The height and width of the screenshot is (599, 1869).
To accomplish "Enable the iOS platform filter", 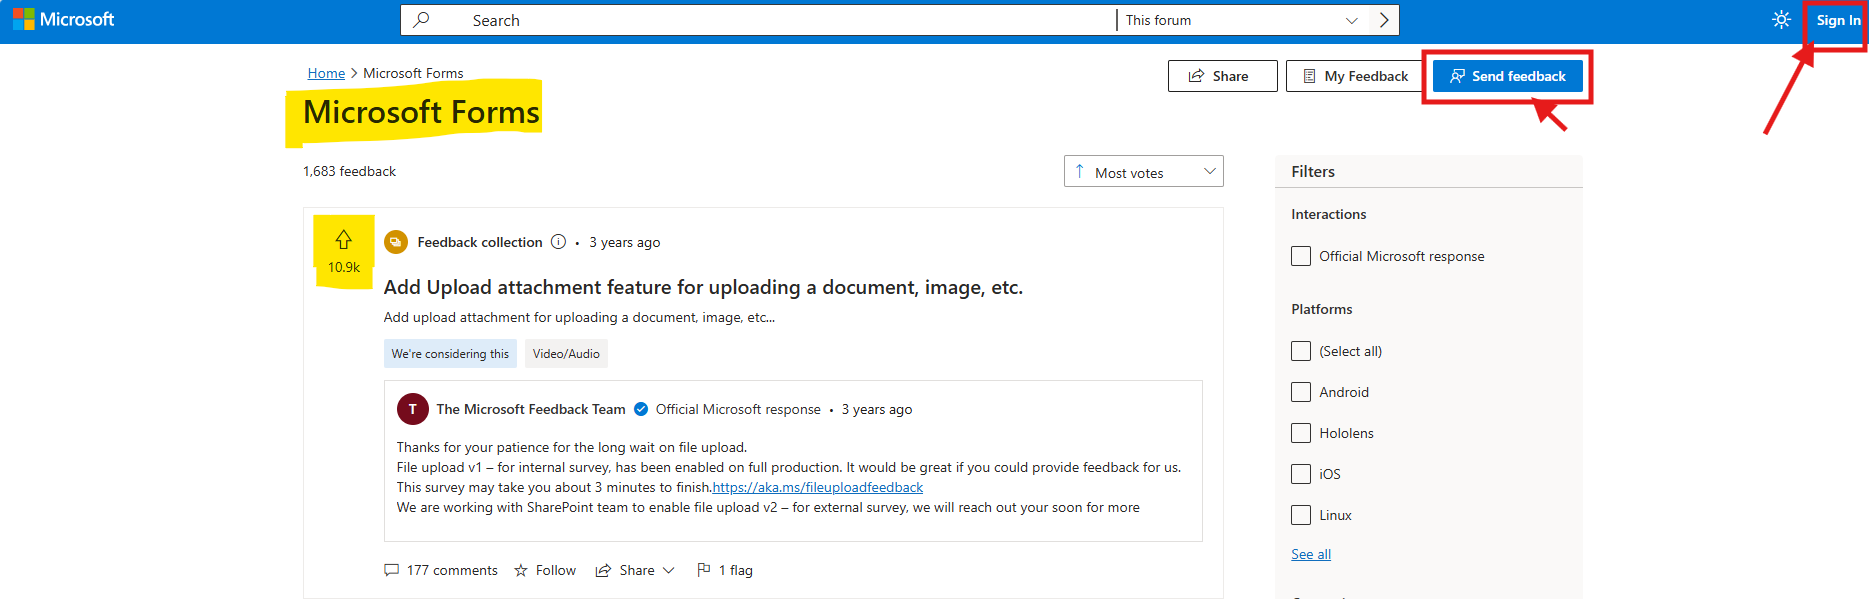I will [x=1300, y=474].
